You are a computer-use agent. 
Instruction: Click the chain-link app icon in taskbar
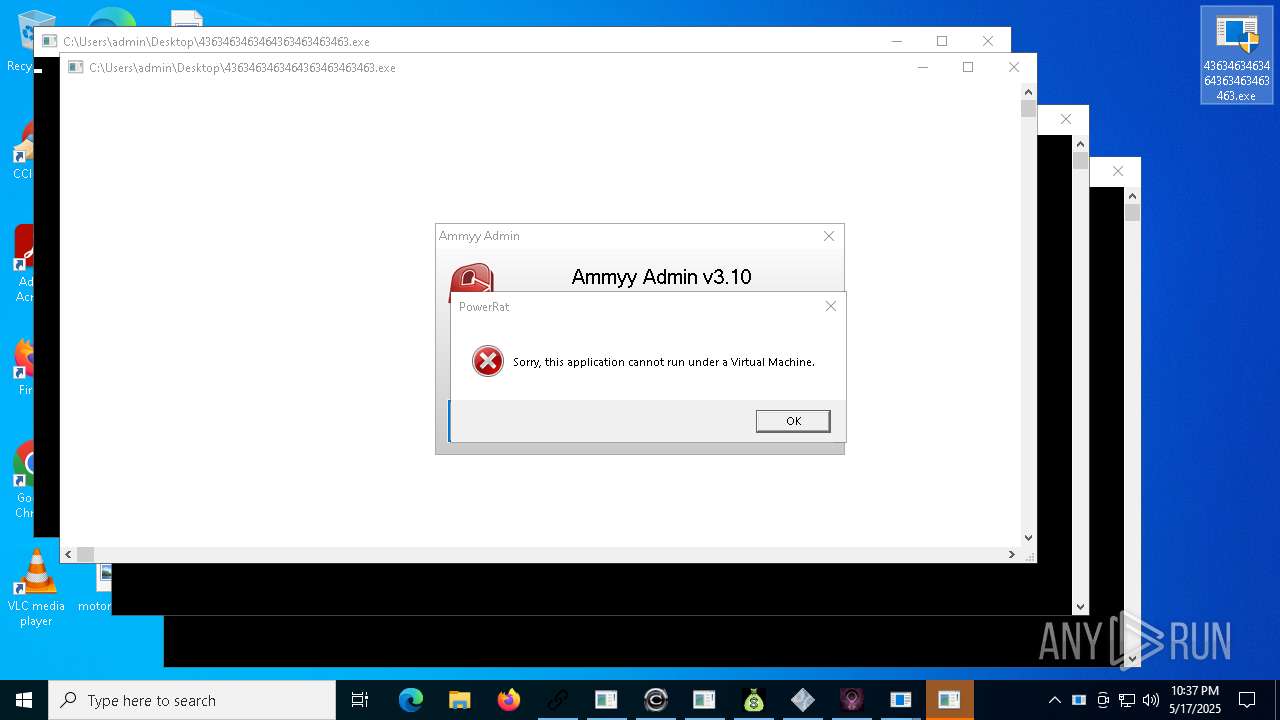coord(557,700)
